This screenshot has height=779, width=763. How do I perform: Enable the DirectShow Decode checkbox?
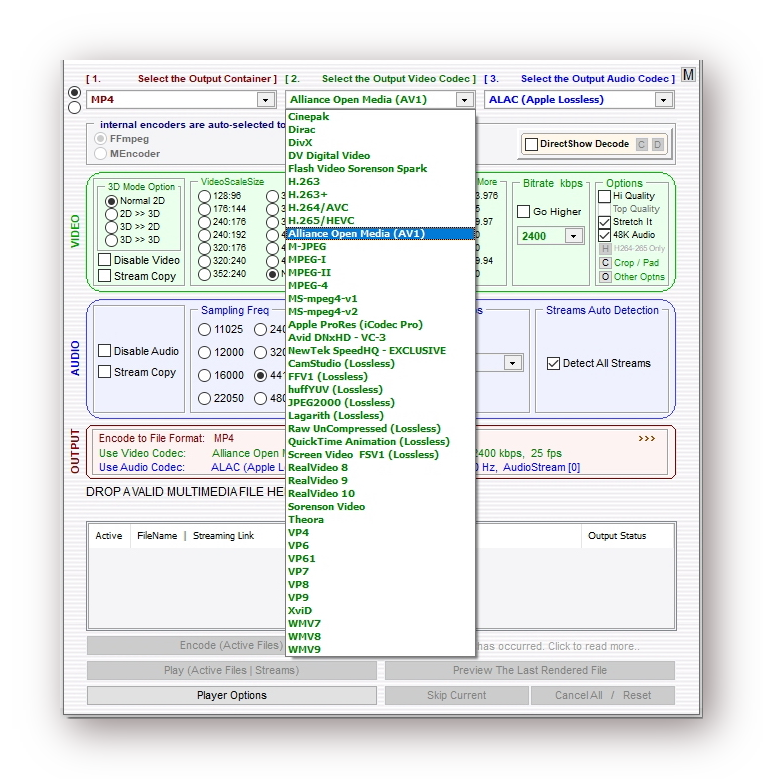531,144
